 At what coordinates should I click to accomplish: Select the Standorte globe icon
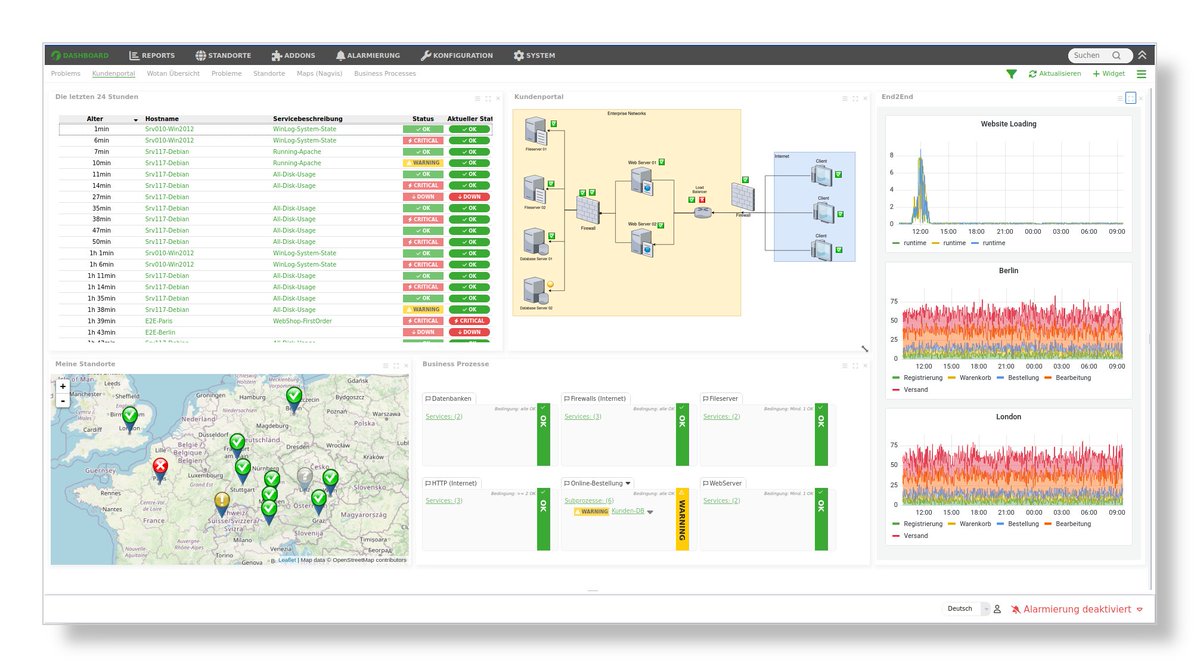201,55
